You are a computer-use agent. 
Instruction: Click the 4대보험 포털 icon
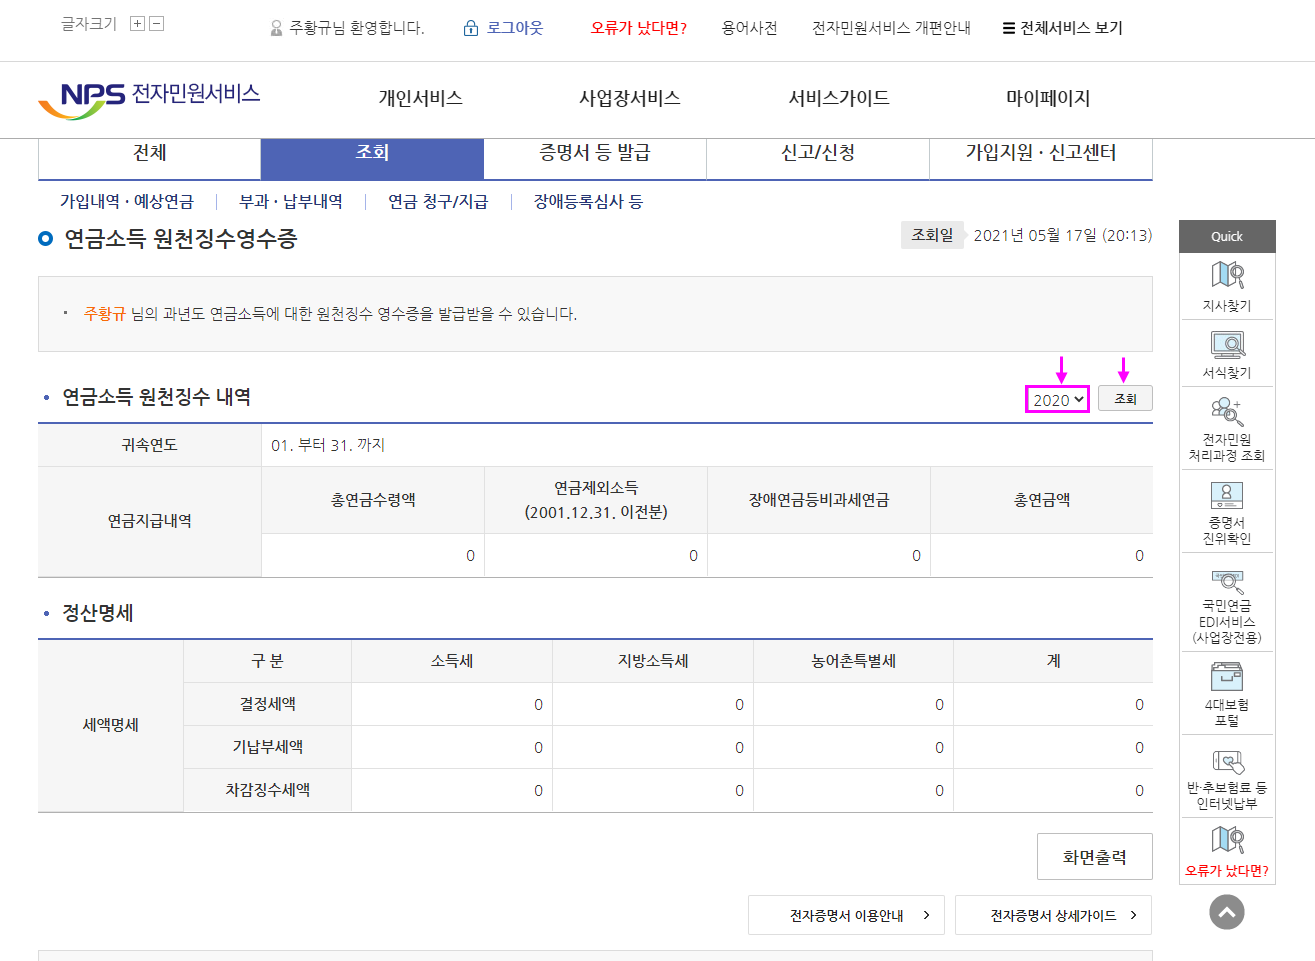click(x=1227, y=677)
